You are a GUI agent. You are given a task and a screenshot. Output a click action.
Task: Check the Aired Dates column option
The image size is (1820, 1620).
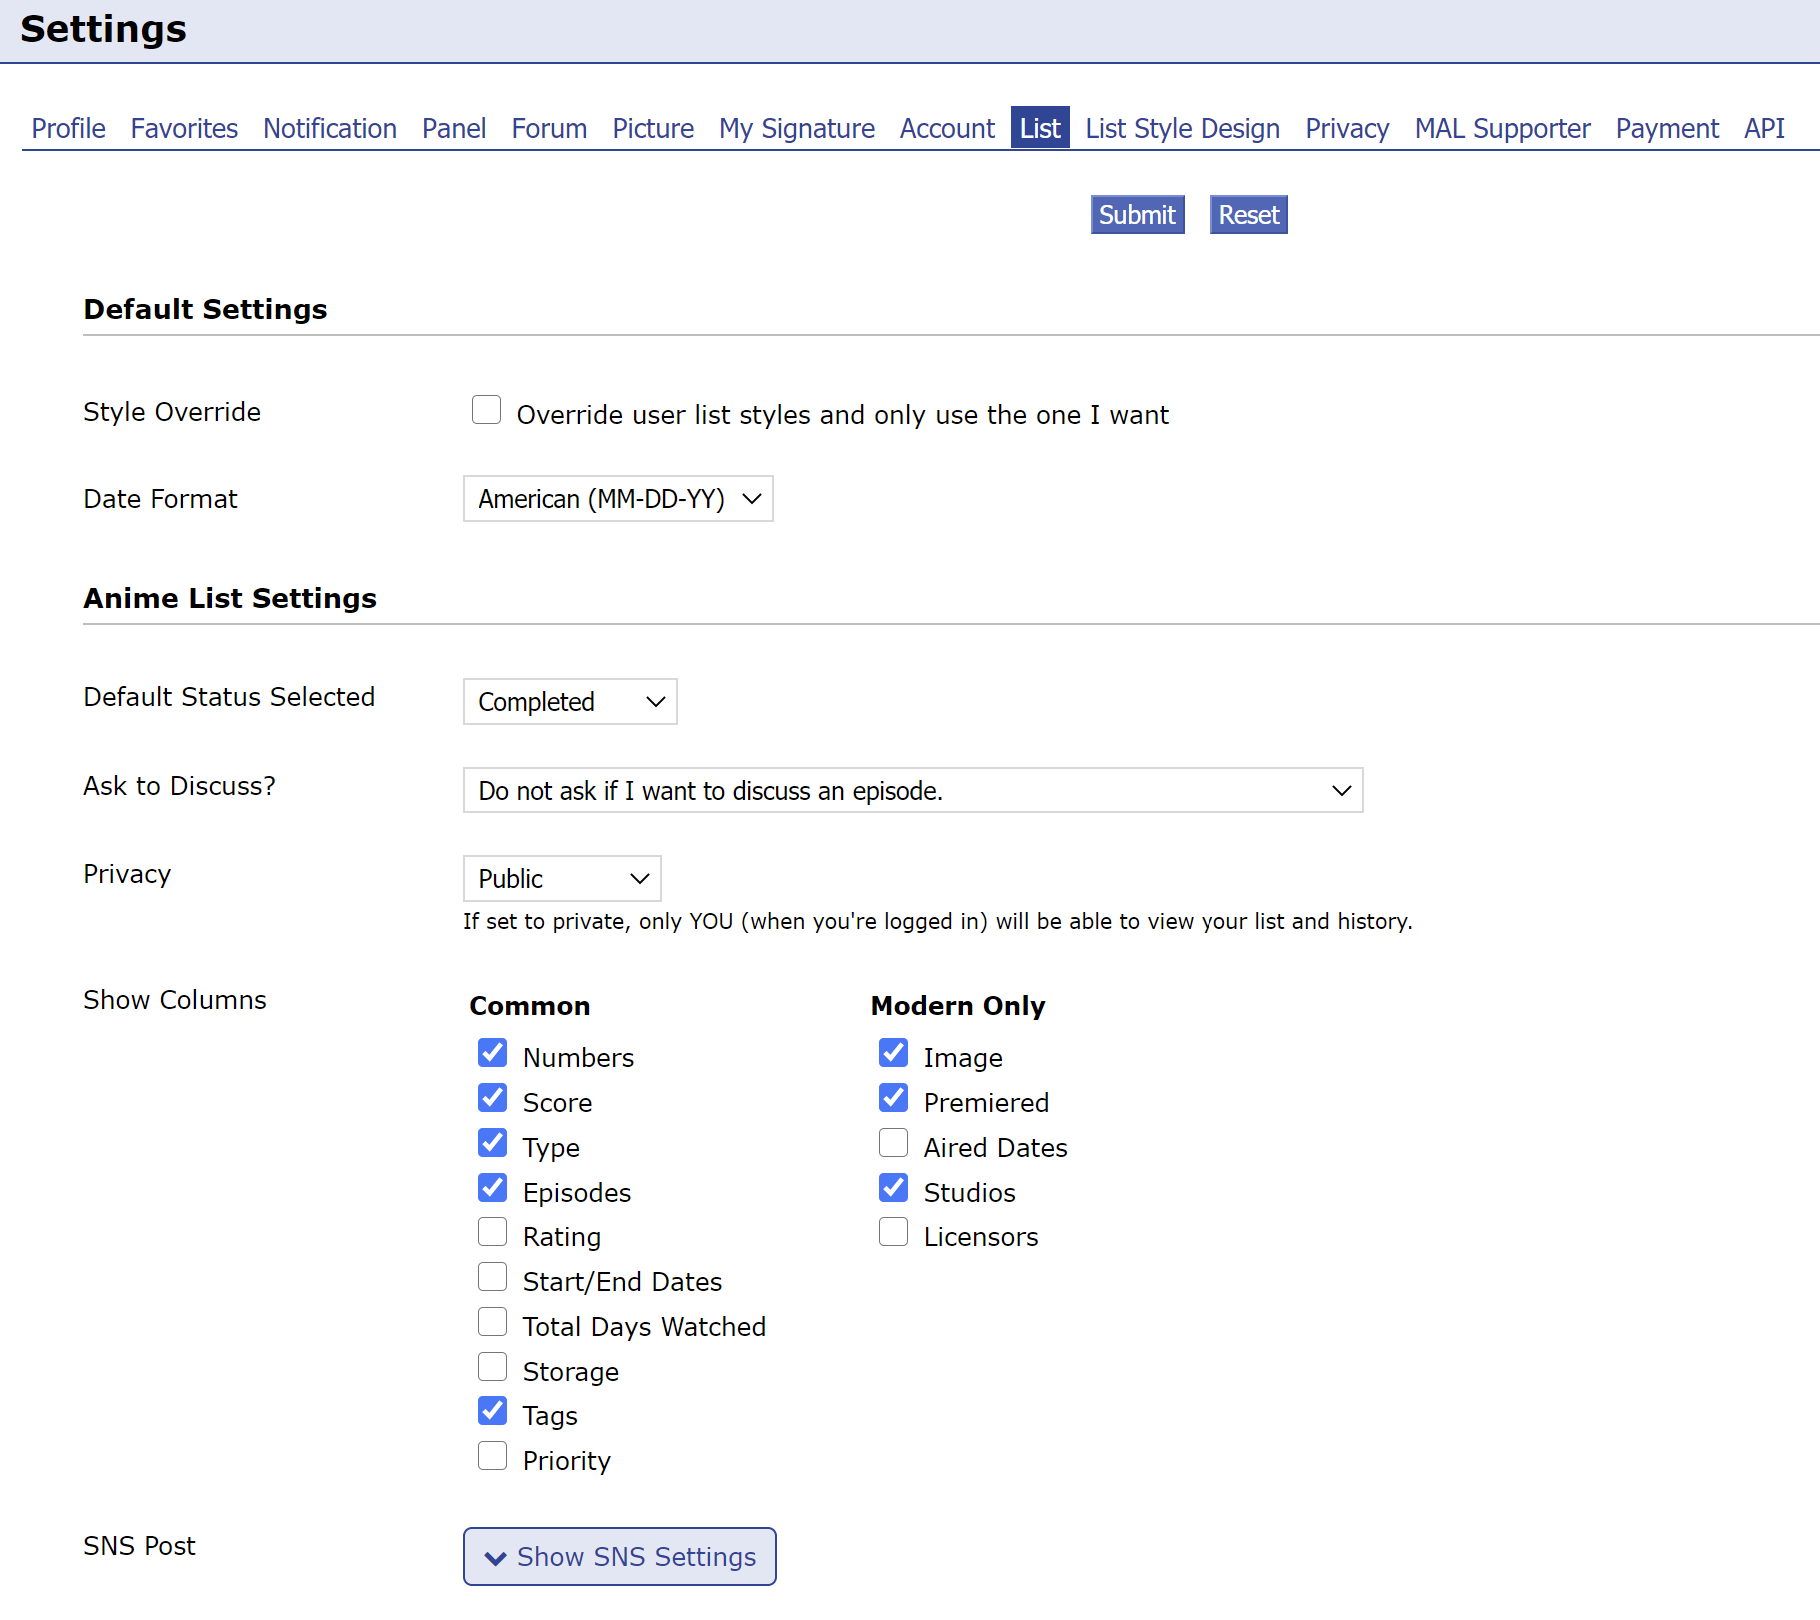[x=893, y=1143]
